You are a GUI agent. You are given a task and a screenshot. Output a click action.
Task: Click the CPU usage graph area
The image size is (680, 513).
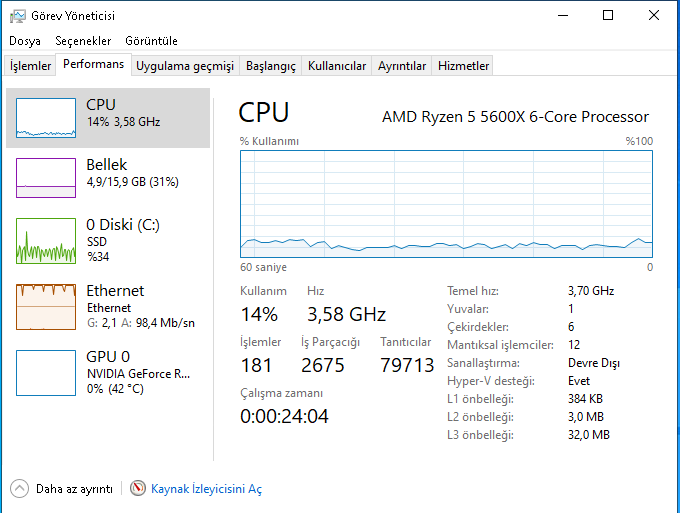[x=446, y=204]
